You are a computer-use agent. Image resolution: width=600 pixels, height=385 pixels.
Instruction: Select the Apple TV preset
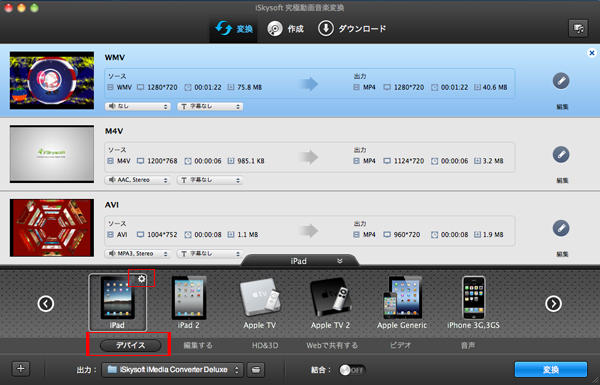tap(260, 302)
